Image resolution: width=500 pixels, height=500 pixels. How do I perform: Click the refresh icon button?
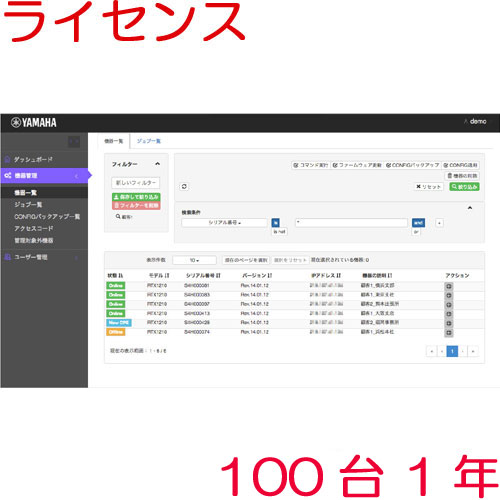[x=184, y=187]
